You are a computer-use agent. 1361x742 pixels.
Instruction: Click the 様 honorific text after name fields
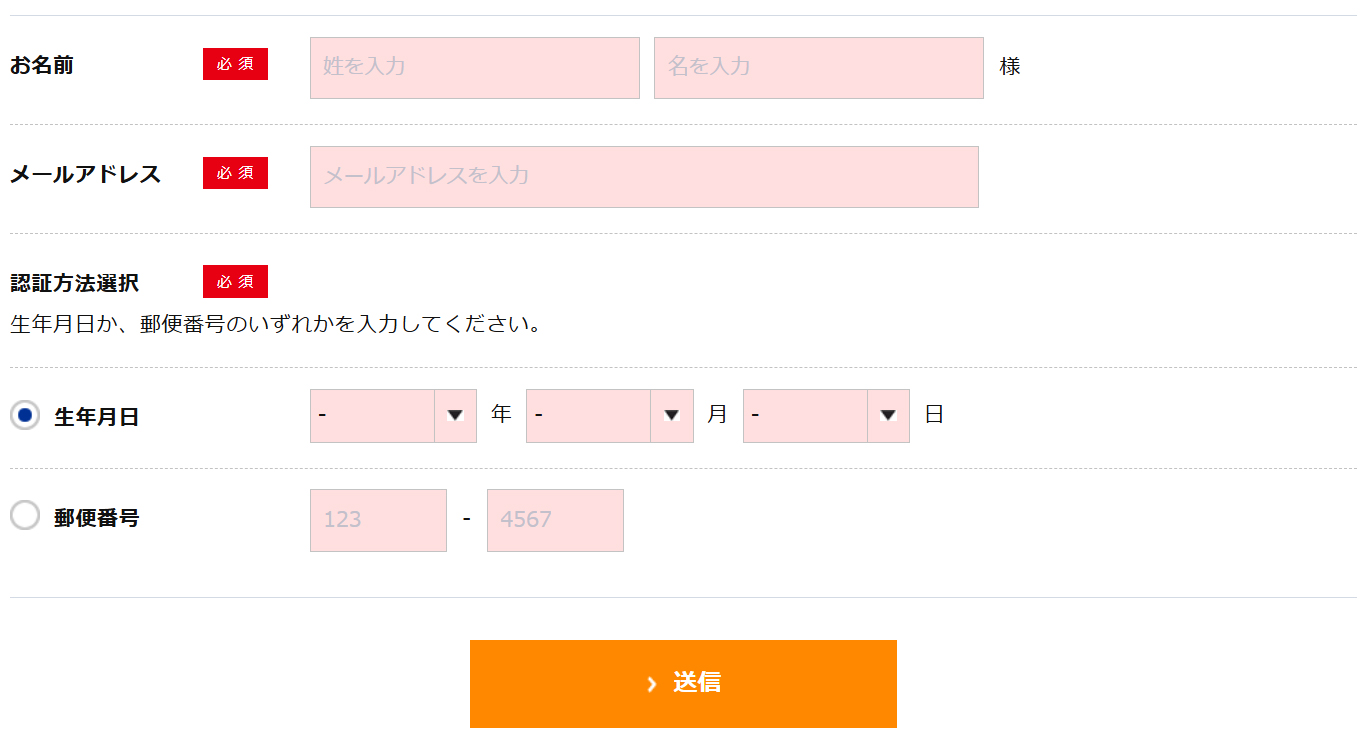click(1010, 65)
